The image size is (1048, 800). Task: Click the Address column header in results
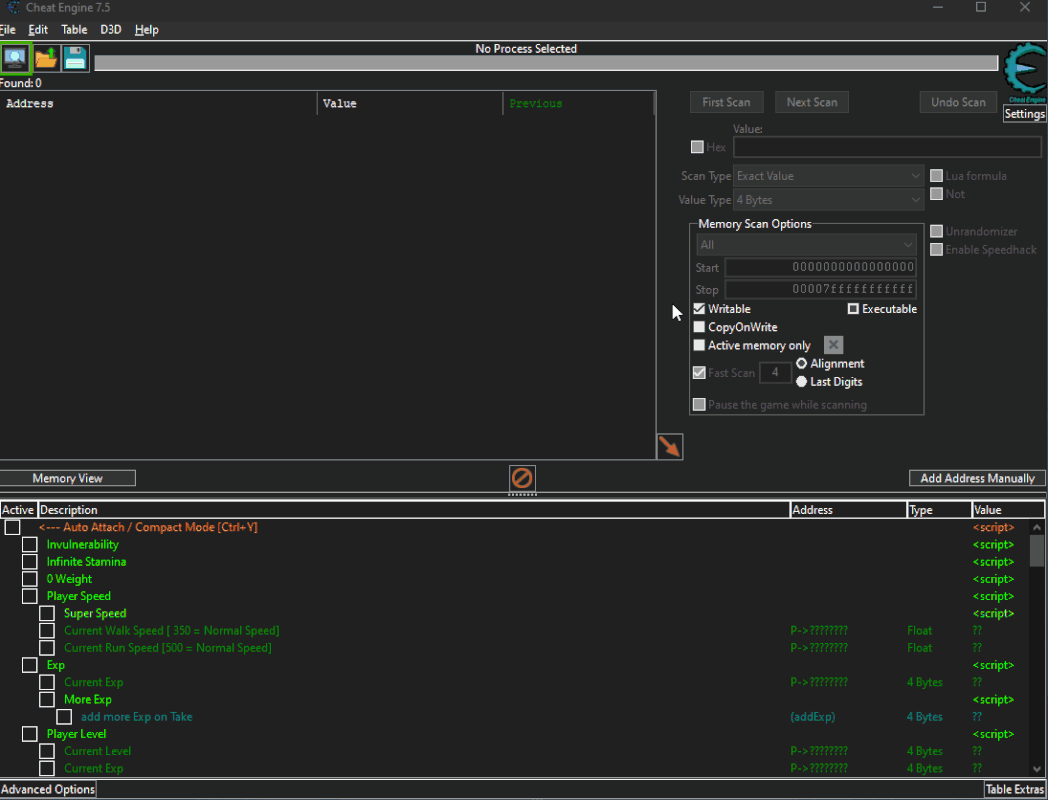pyautogui.click(x=158, y=104)
